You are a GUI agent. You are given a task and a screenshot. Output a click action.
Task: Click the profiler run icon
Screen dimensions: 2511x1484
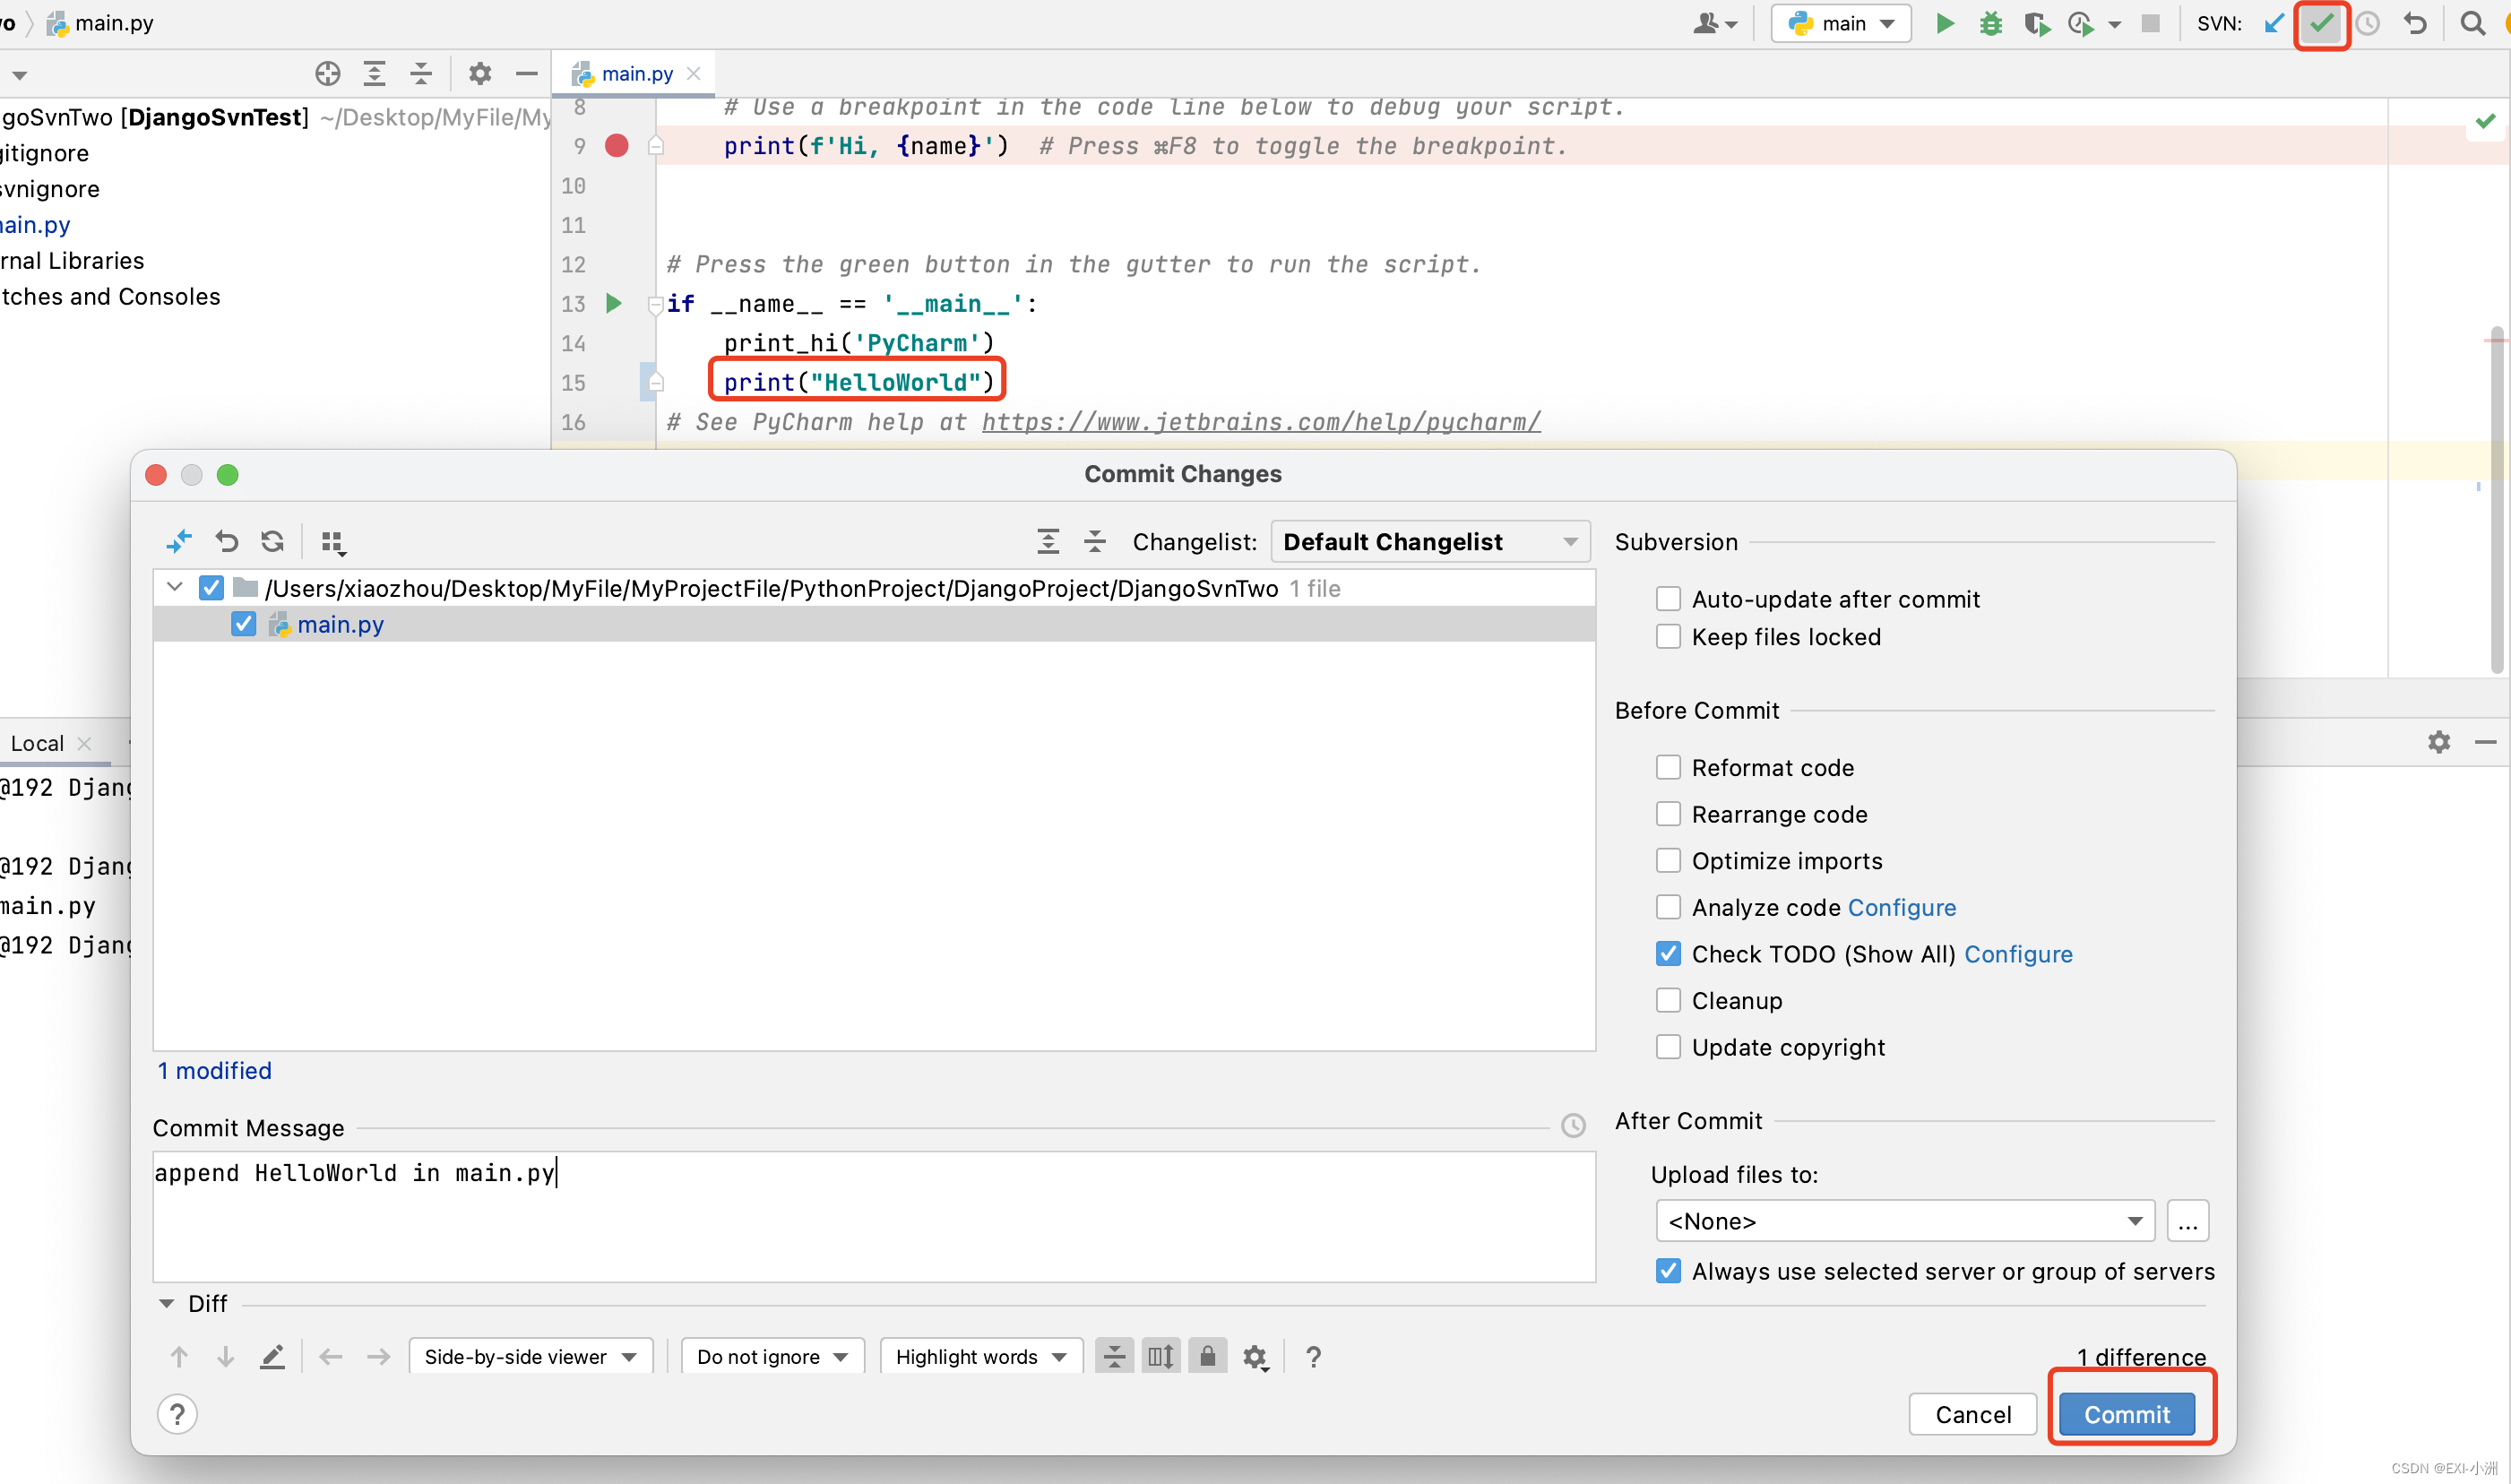tap(2081, 23)
